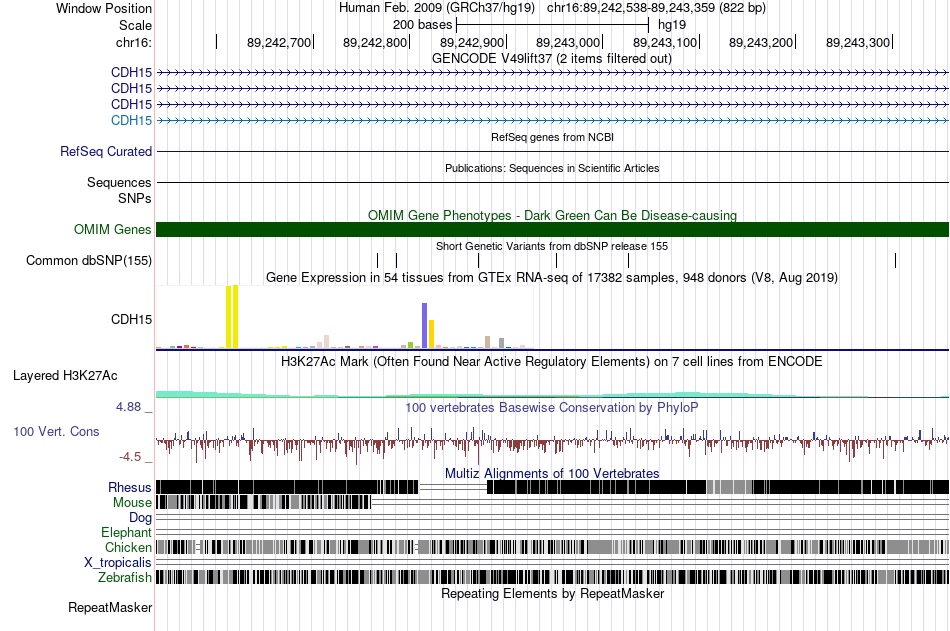Click CDH15 label next to GTEx chart
The height and width of the screenshot is (631, 950).
tap(131, 319)
